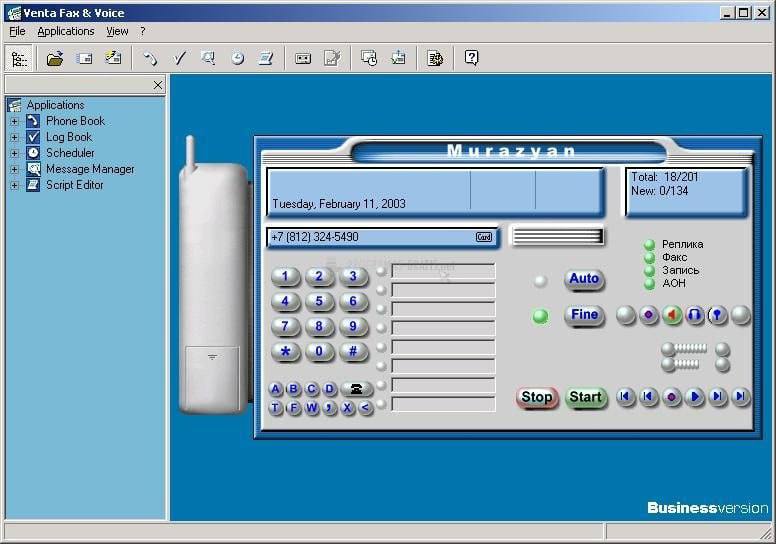Toggle the green light beside Fine
Image resolution: width=776 pixels, height=544 pixels.
(x=540, y=316)
